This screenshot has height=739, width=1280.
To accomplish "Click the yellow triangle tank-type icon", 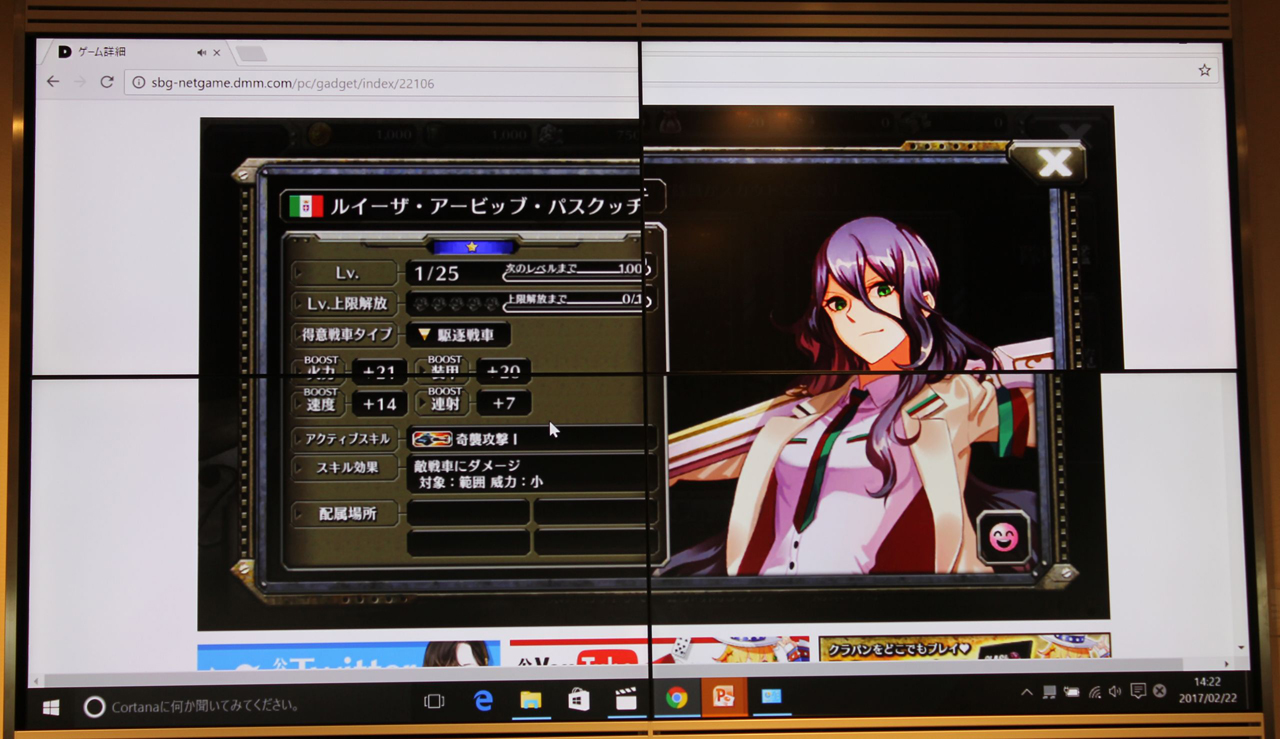I will pyautogui.click(x=425, y=335).
